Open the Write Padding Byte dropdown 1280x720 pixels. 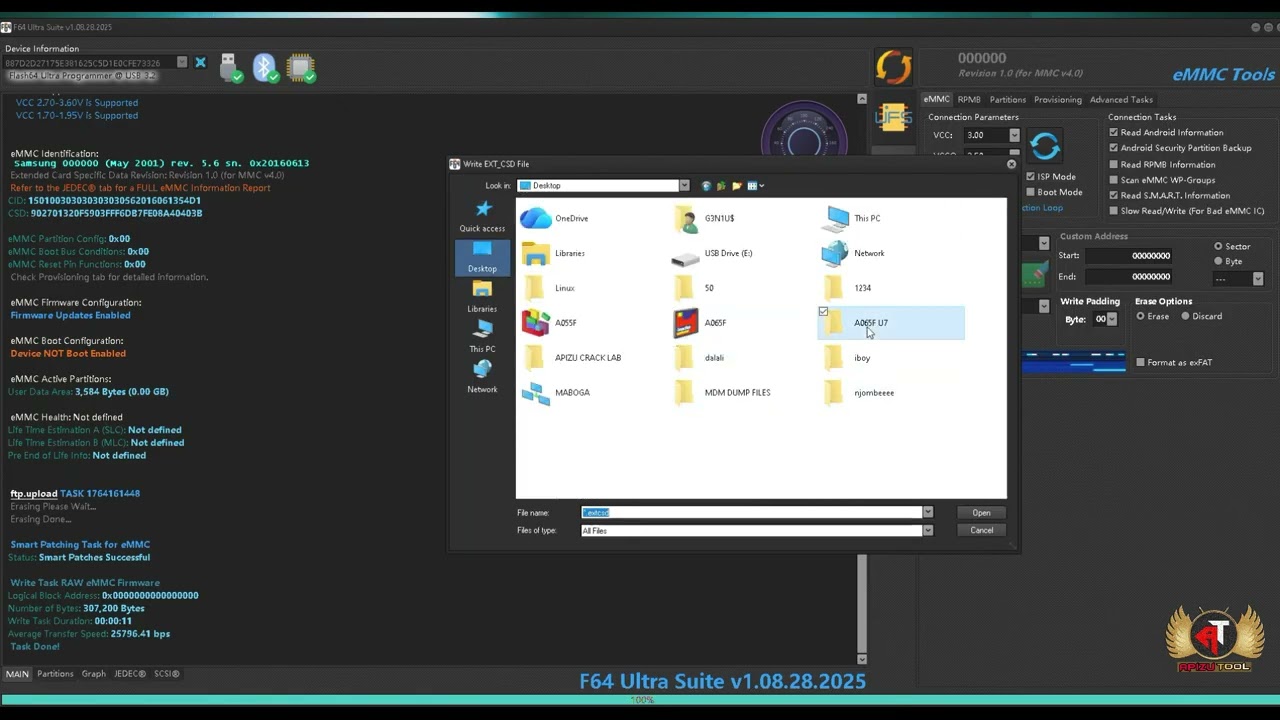coord(1111,319)
